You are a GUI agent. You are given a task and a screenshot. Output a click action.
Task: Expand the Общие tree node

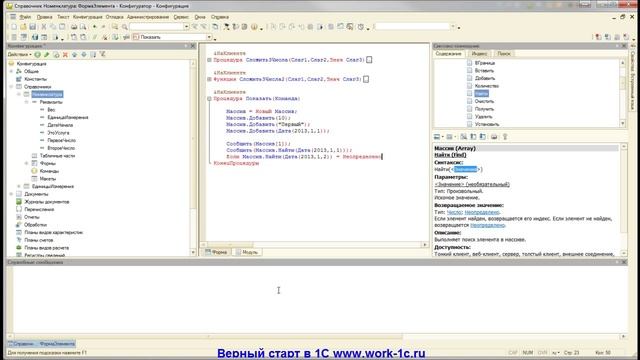[x=11, y=71]
